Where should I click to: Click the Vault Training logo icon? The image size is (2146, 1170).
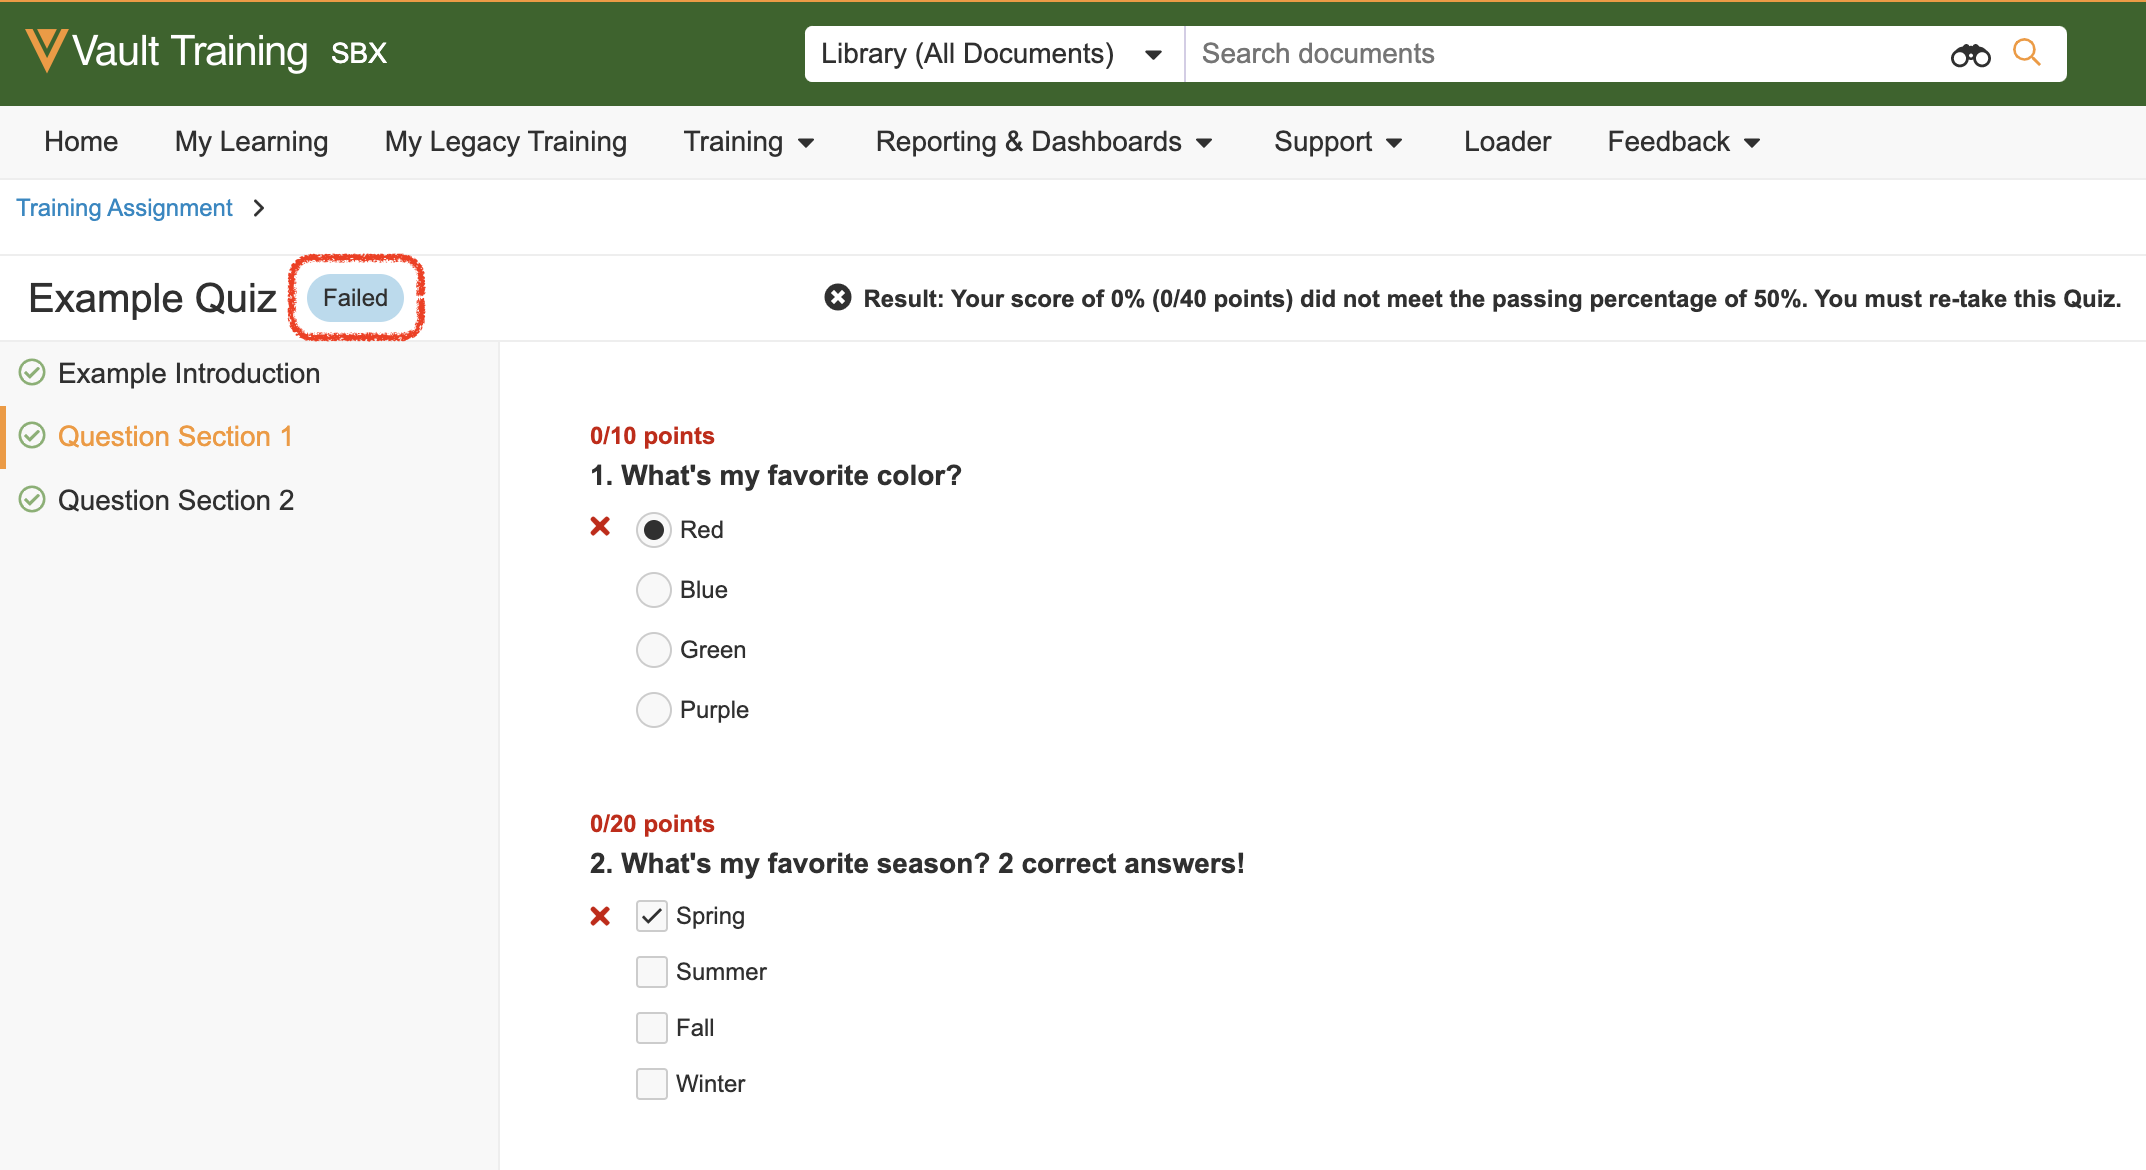tap(46, 50)
